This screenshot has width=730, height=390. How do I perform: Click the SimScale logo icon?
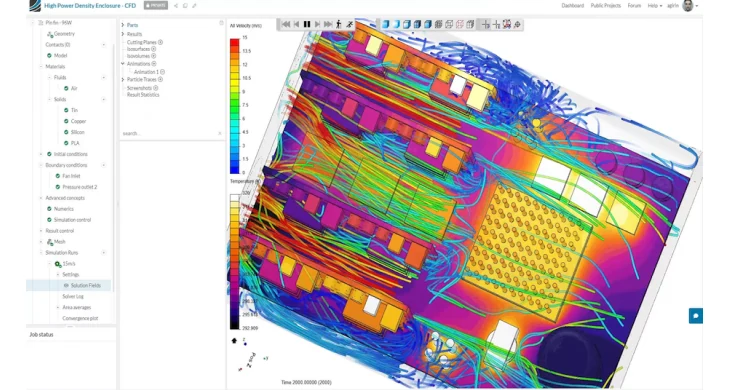click(x=35, y=6)
